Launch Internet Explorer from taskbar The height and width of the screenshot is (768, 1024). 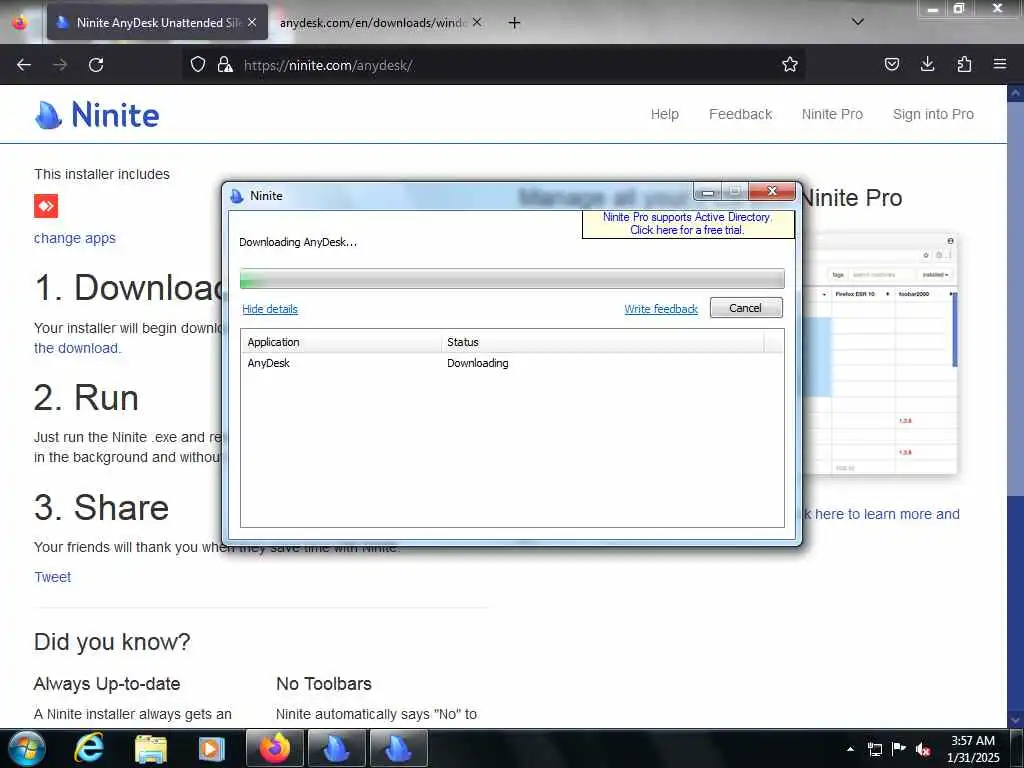click(89, 748)
